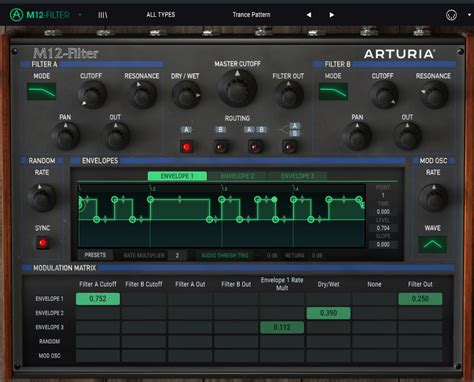Click the Filter Out knob

point(289,95)
